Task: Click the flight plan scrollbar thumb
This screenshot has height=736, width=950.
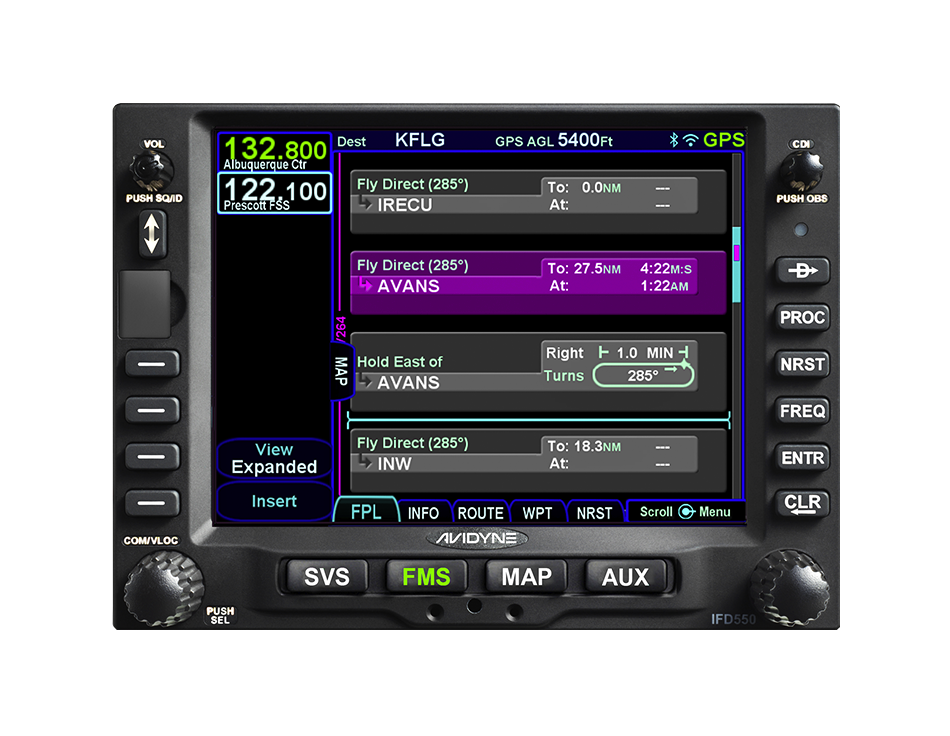Action: point(736,265)
